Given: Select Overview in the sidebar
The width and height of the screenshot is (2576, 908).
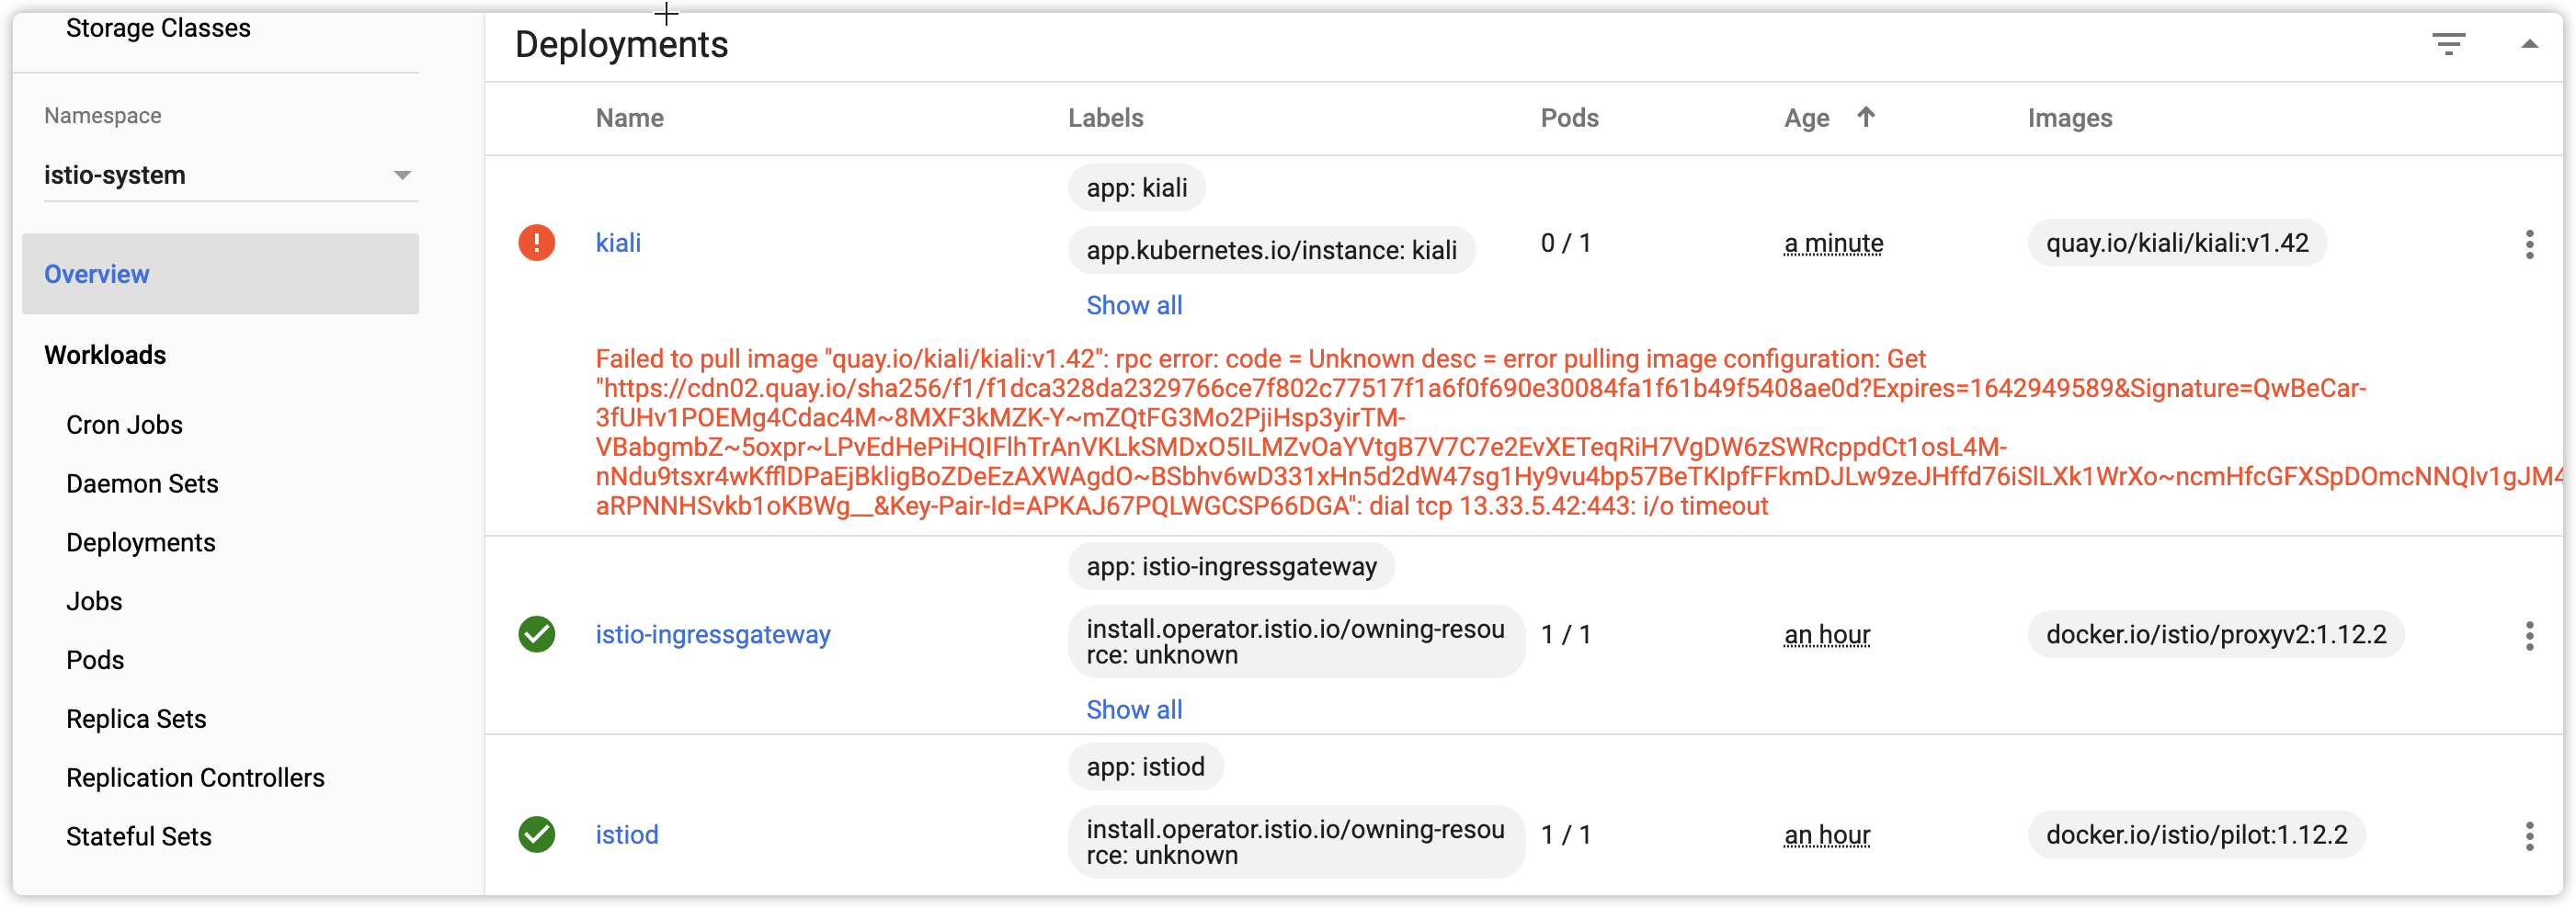Looking at the screenshot, I should pyautogui.click(x=97, y=274).
